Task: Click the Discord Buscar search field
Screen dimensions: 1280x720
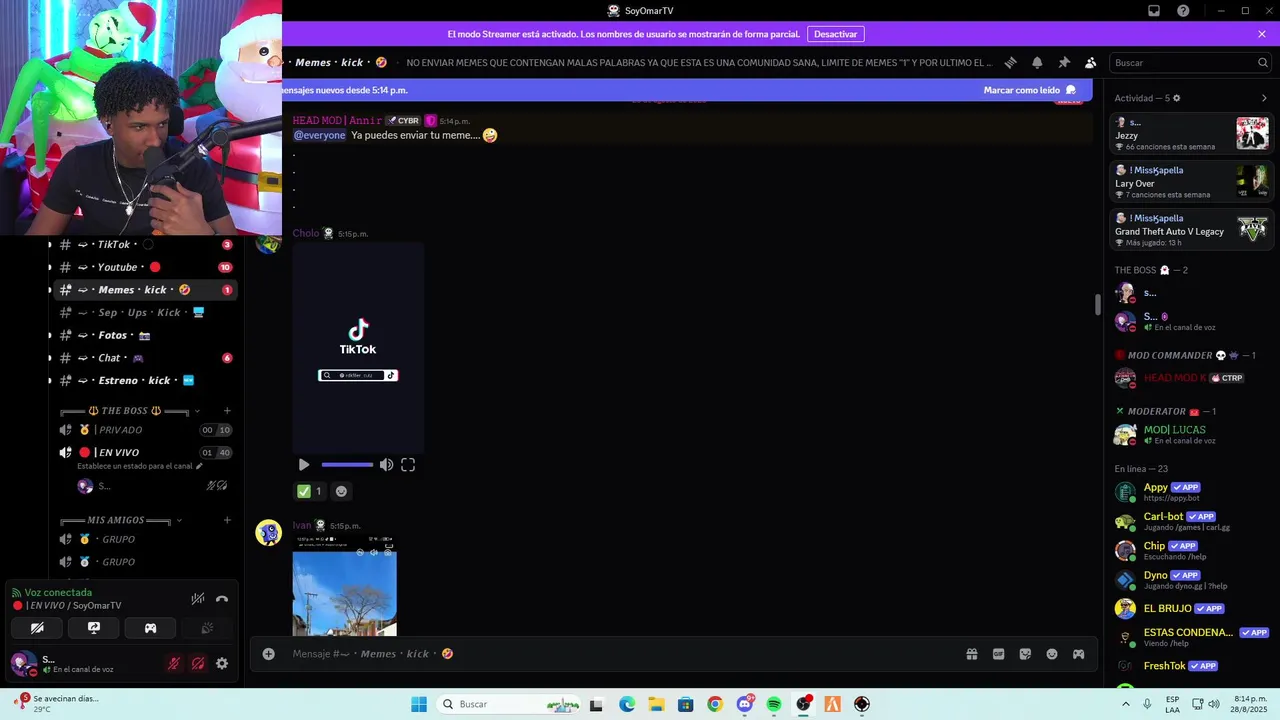Action: click(1190, 62)
